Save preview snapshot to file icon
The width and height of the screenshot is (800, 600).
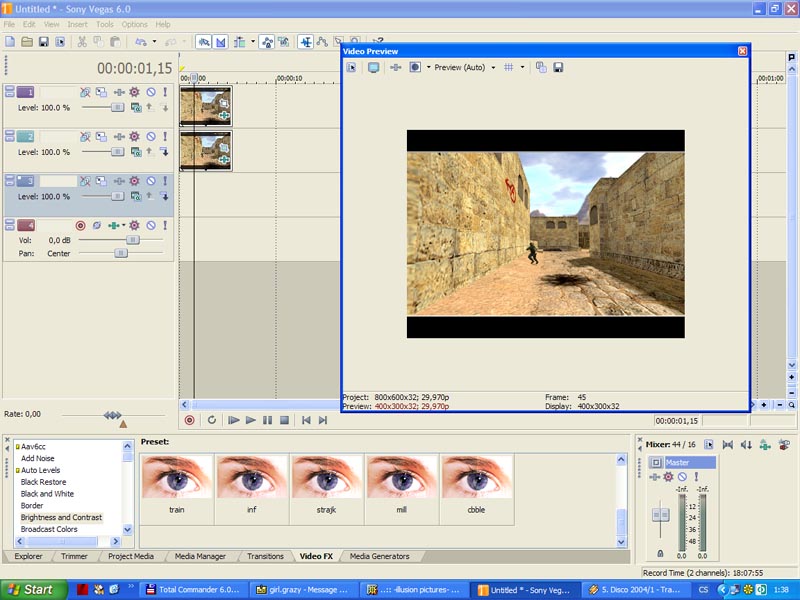pyautogui.click(x=558, y=67)
